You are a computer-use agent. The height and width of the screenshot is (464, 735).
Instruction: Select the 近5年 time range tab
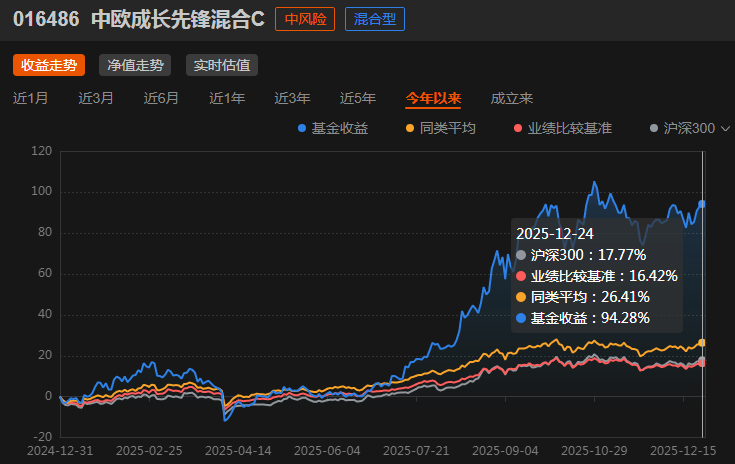[358, 98]
